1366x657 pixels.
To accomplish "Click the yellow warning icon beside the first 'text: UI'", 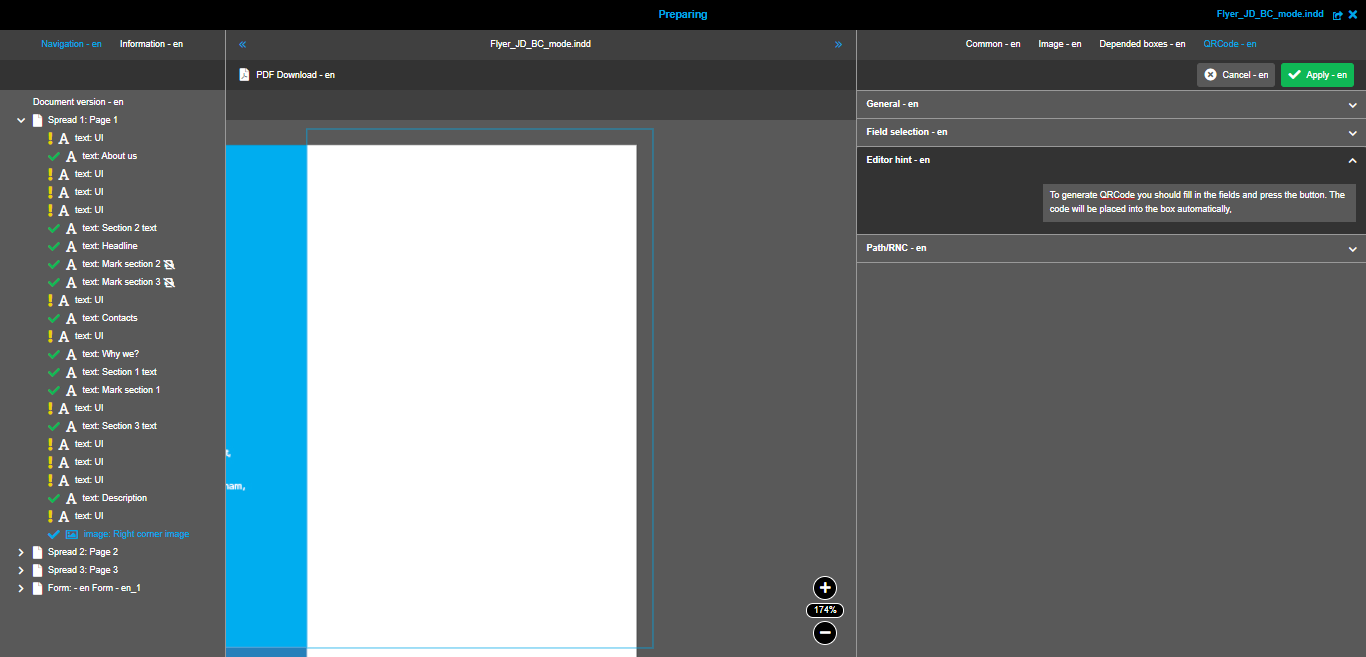I will pos(51,137).
